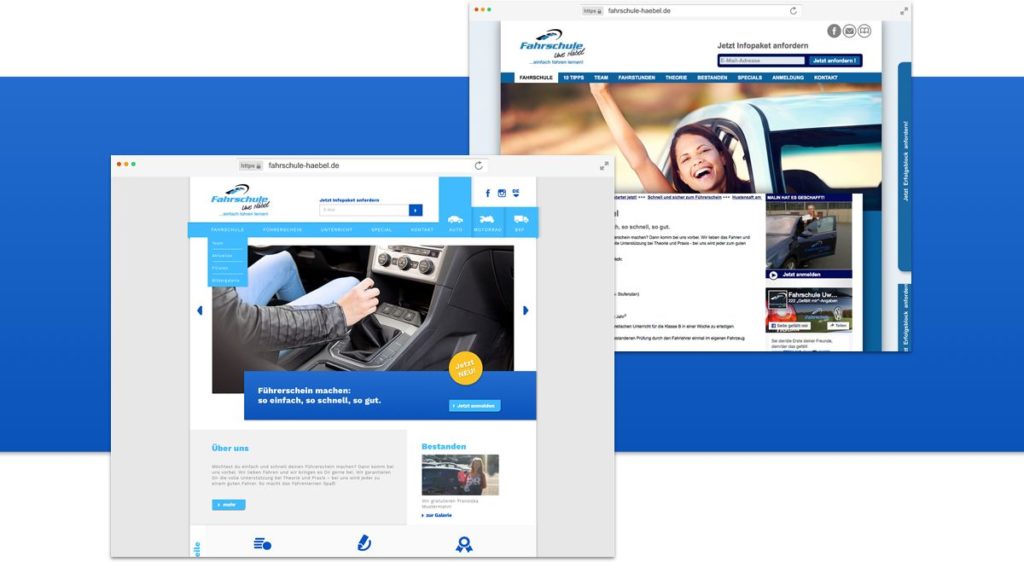Open Facebook icon in front window header
The image size is (1024, 562).
click(x=487, y=193)
